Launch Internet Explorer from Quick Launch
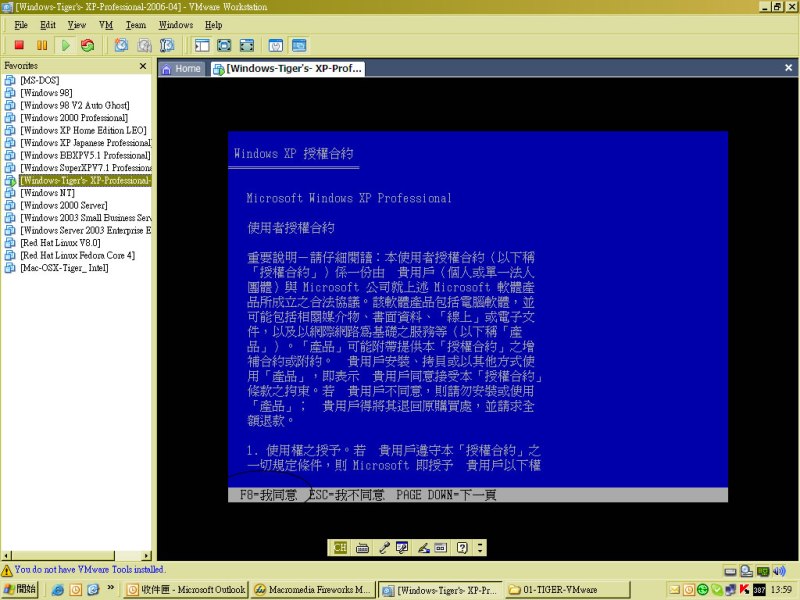Screen dimensions: 800x600 (58, 590)
